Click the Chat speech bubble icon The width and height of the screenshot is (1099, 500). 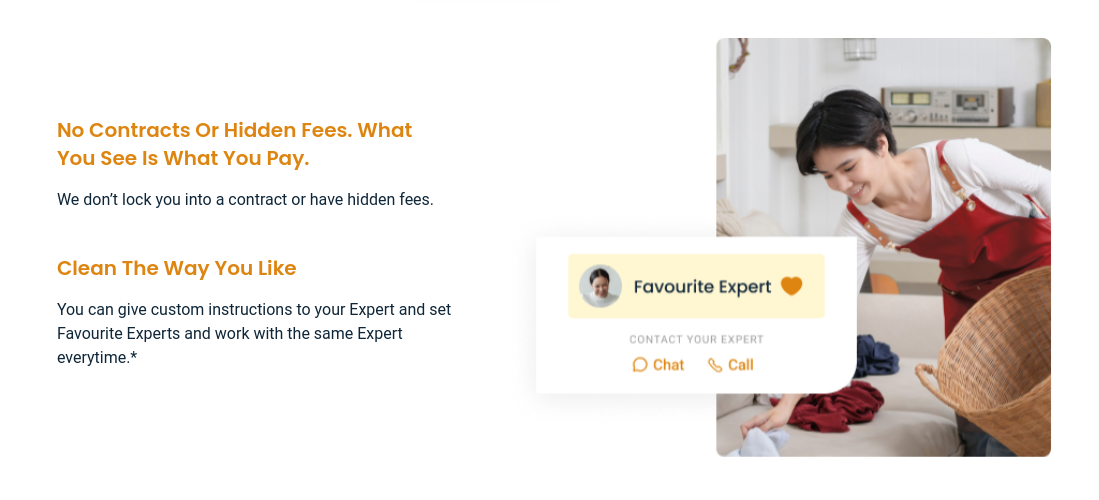coord(640,365)
